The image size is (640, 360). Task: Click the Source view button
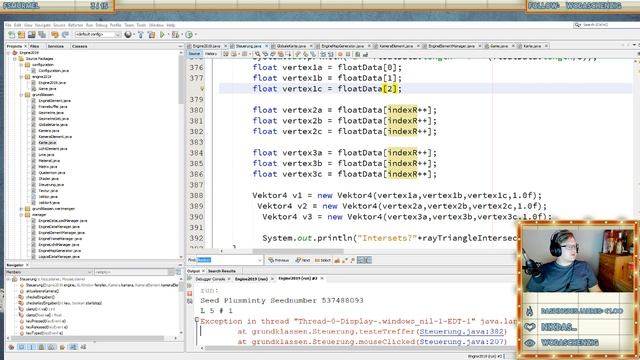194,54
